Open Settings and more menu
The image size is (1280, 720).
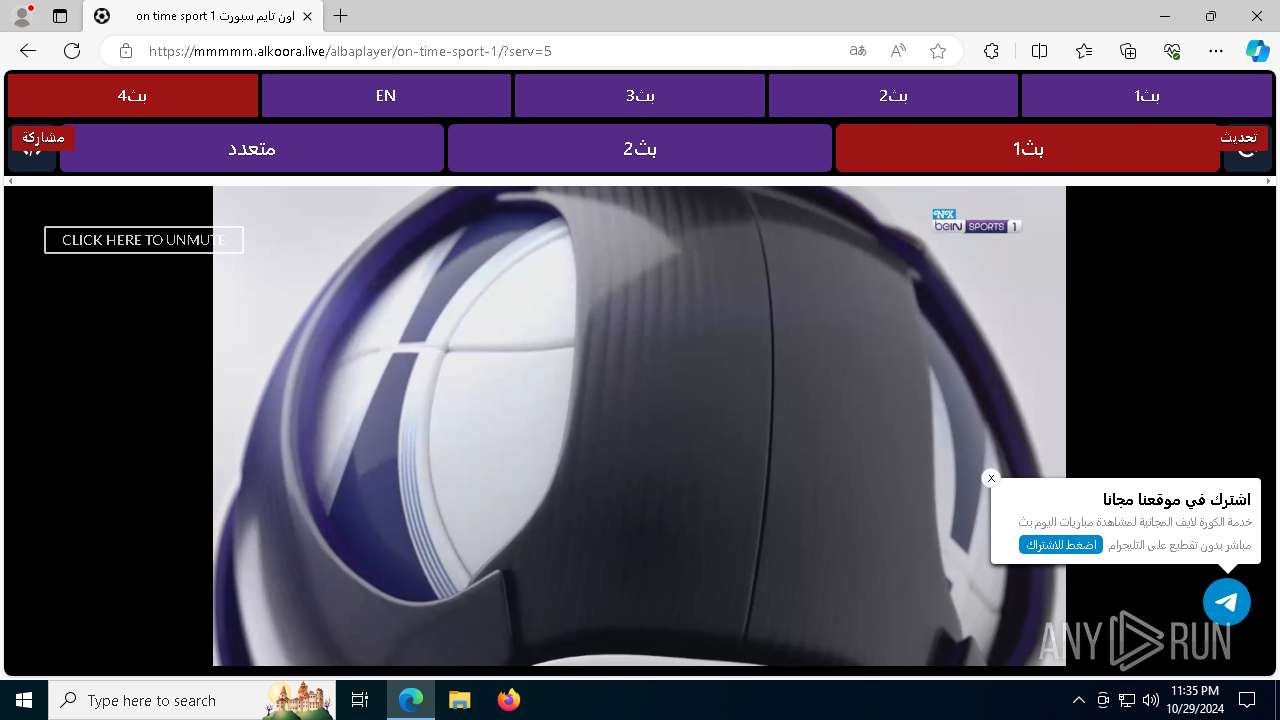click(1216, 51)
